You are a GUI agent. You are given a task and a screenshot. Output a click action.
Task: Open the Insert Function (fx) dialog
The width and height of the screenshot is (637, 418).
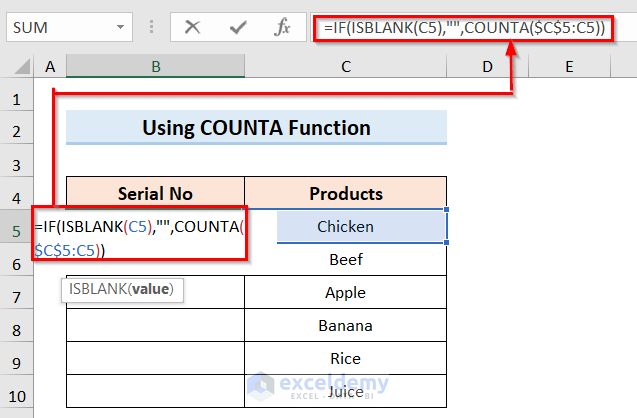click(x=283, y=28)
